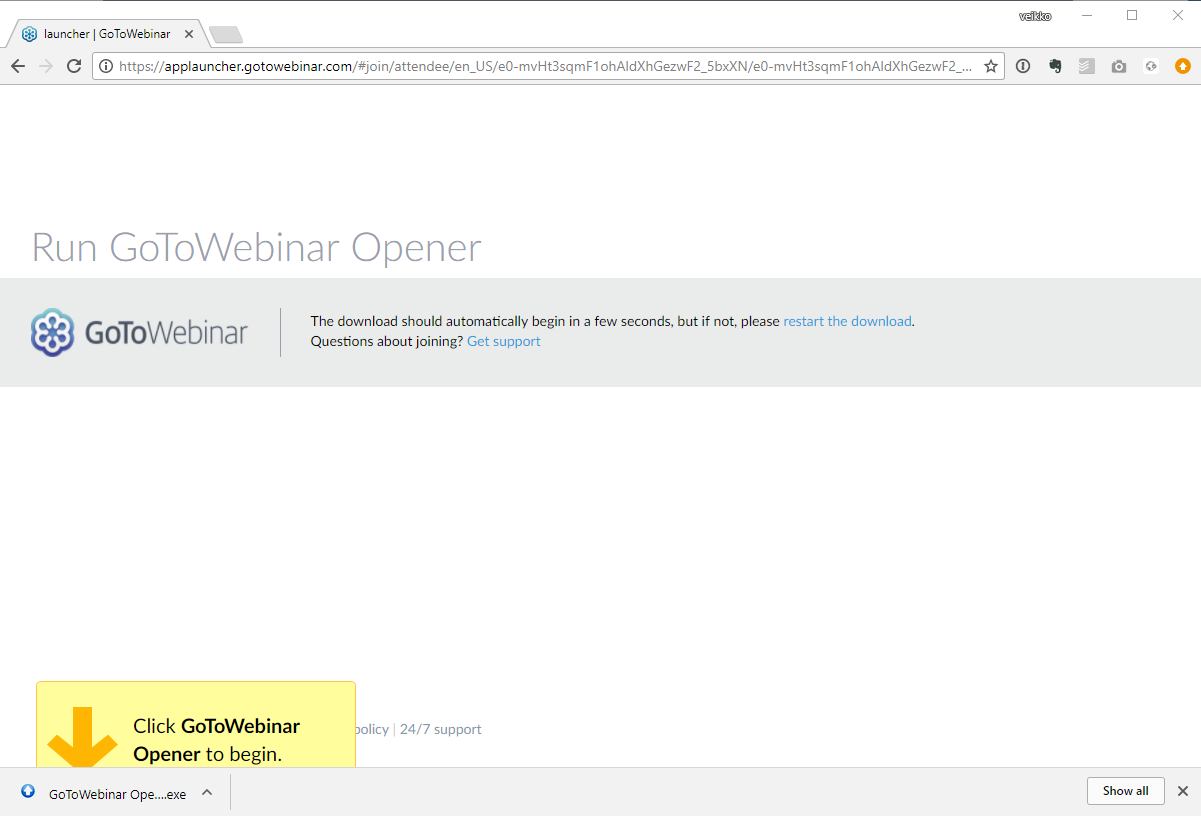Click the GoToWebinar logo

click(x=139, y=332)
